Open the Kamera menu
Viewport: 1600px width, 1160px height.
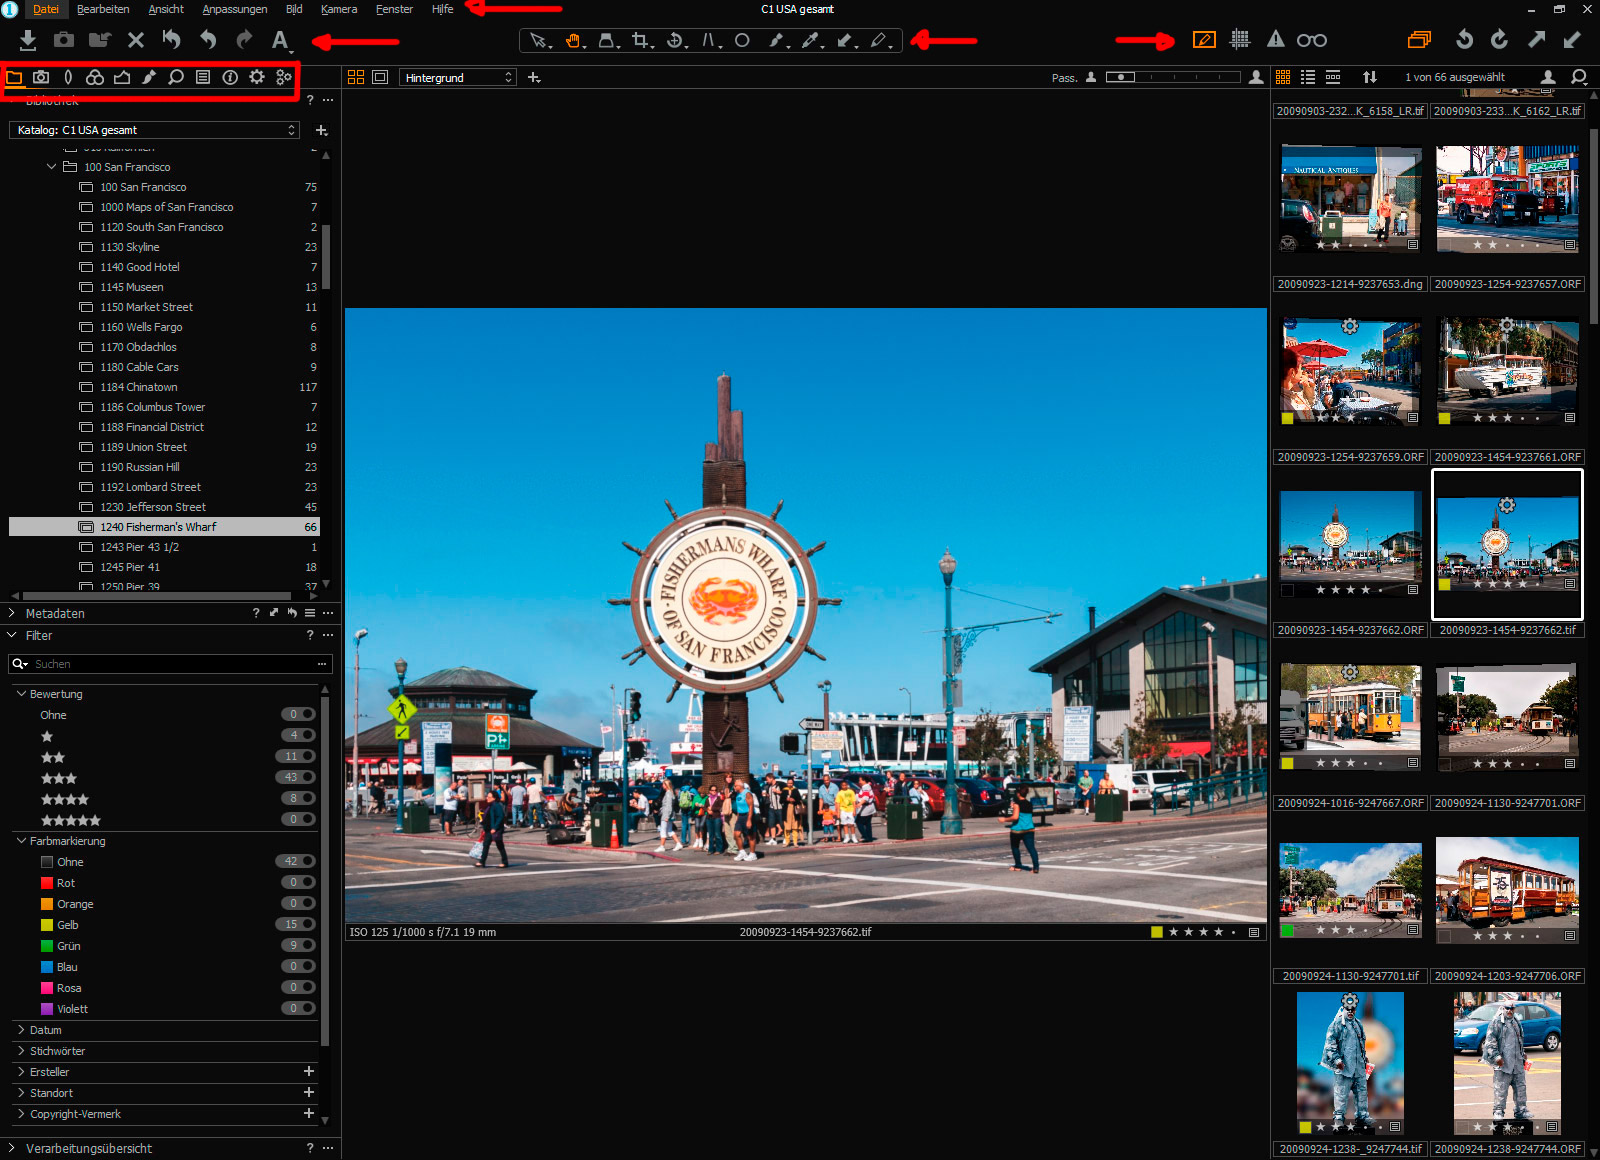[339, 9]
